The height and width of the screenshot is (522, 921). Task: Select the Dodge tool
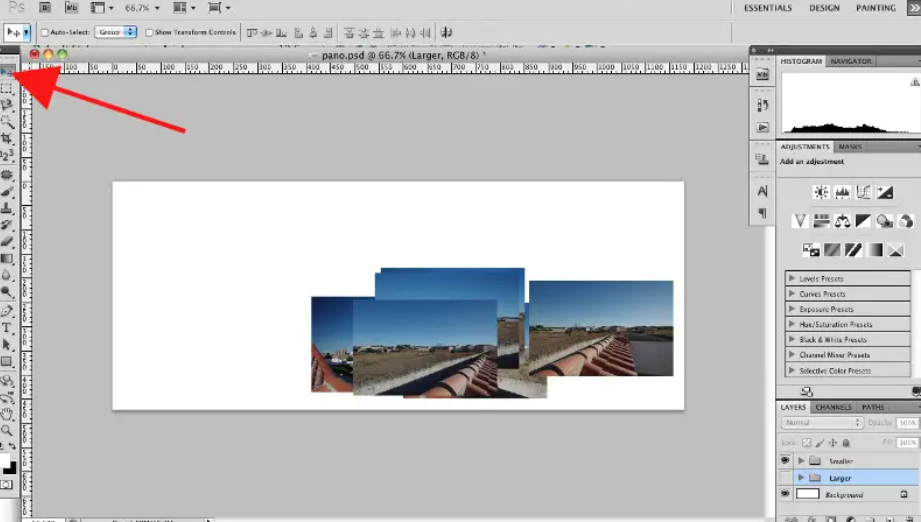[x=6, y=292]
